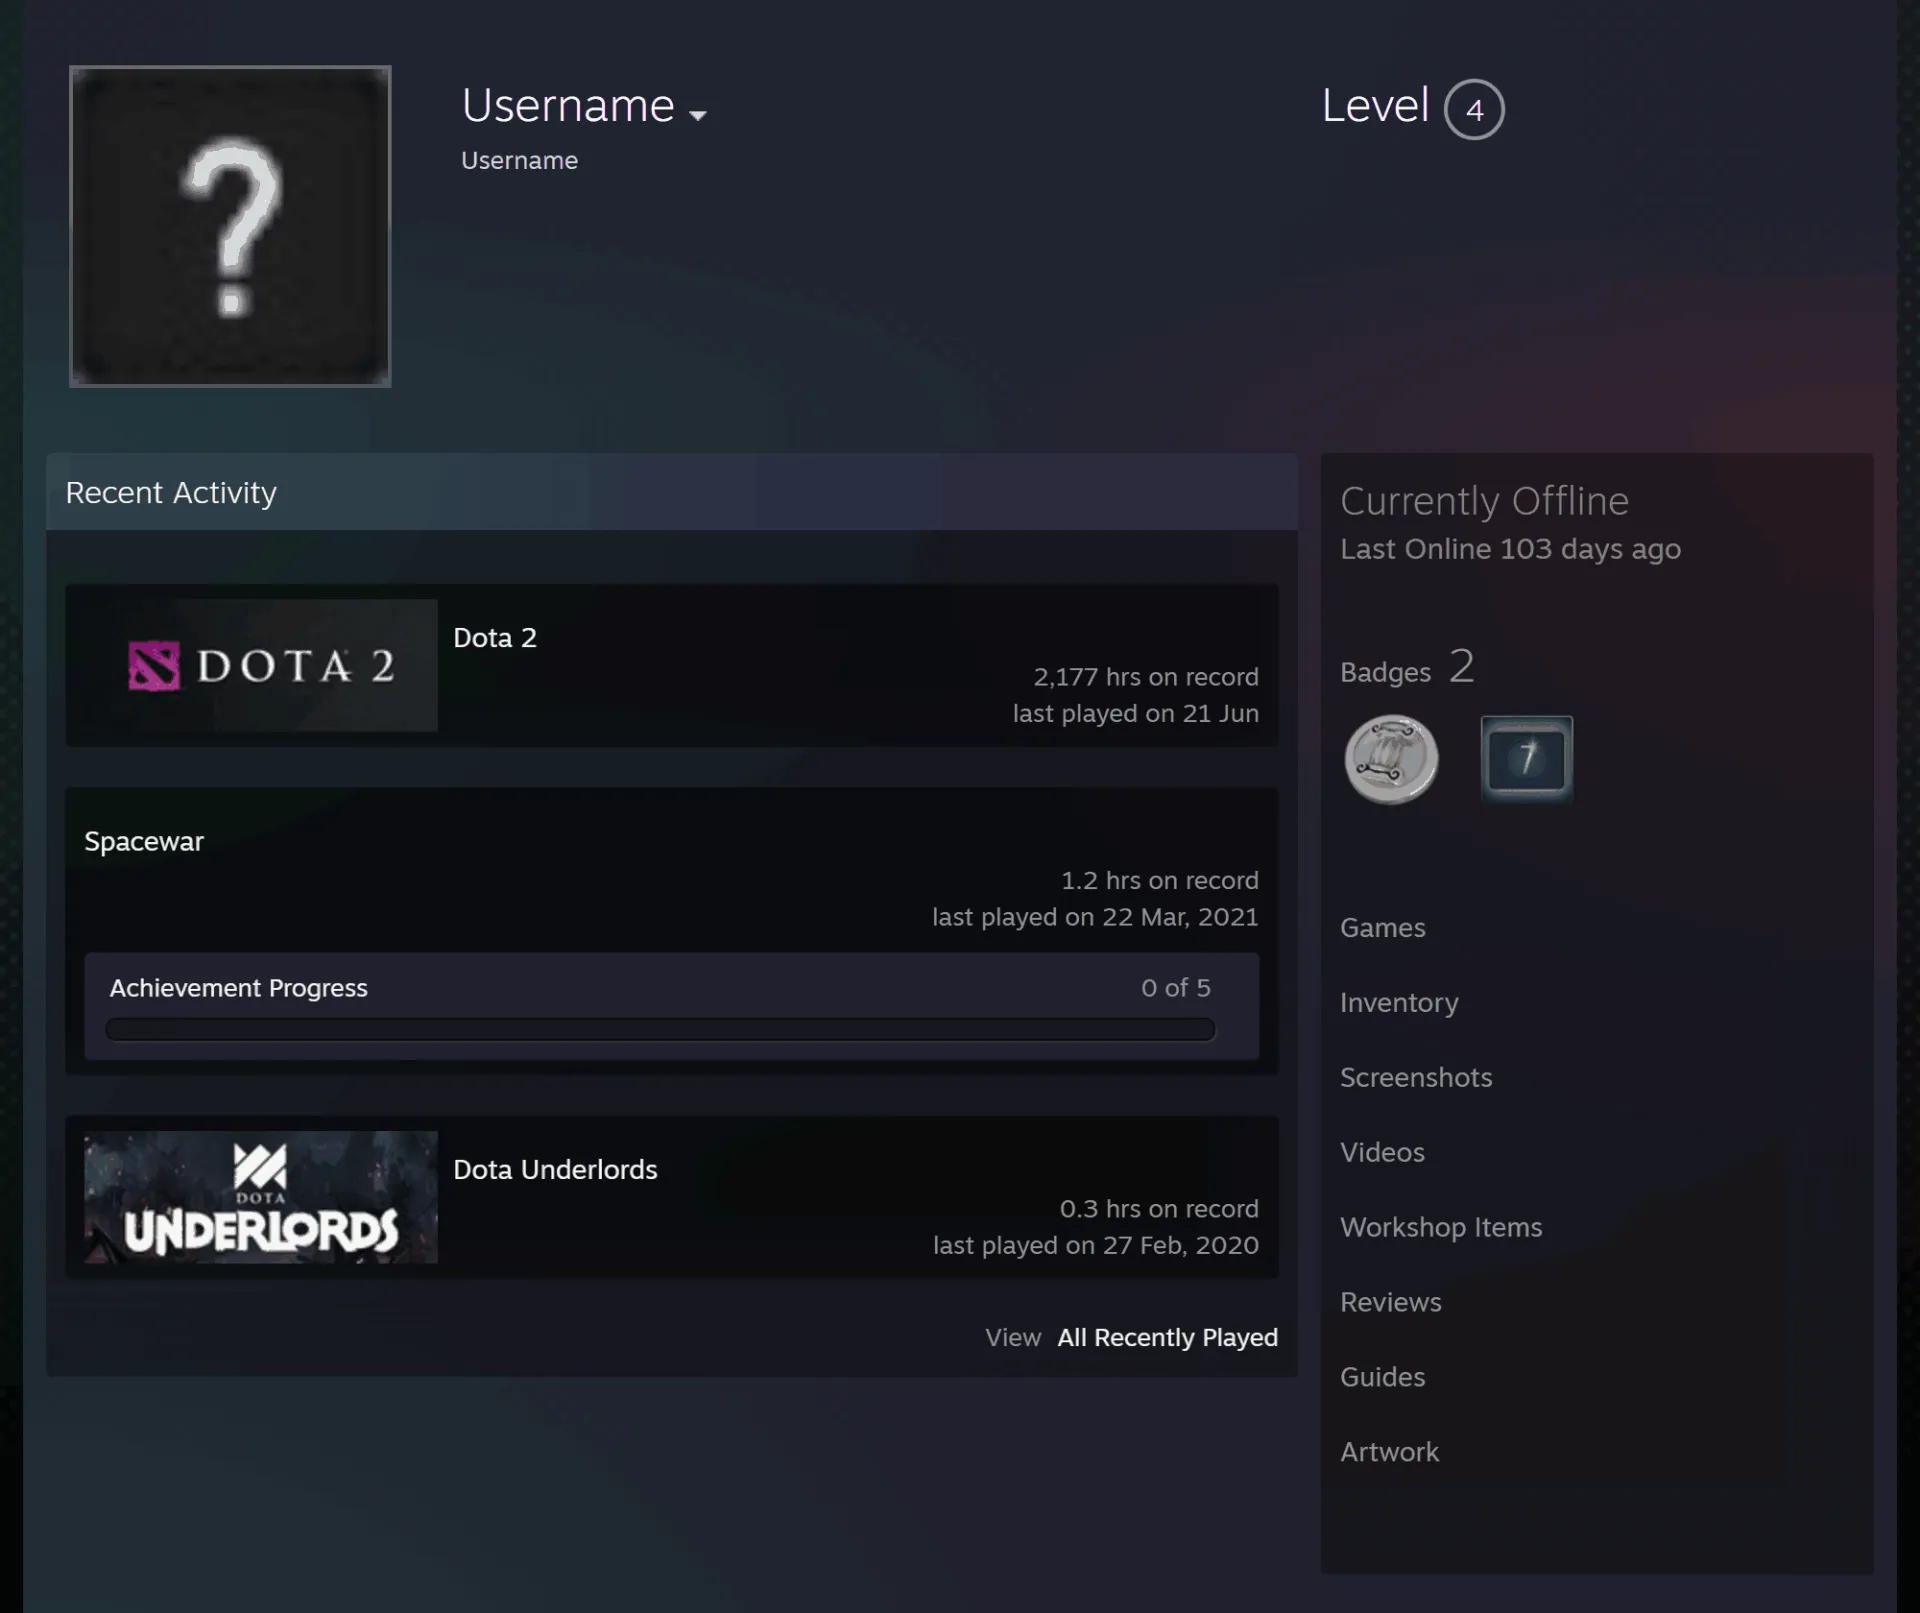Open the Guides section
Viewport: 1920px width, 1613px height.
pos(1383,1378)
